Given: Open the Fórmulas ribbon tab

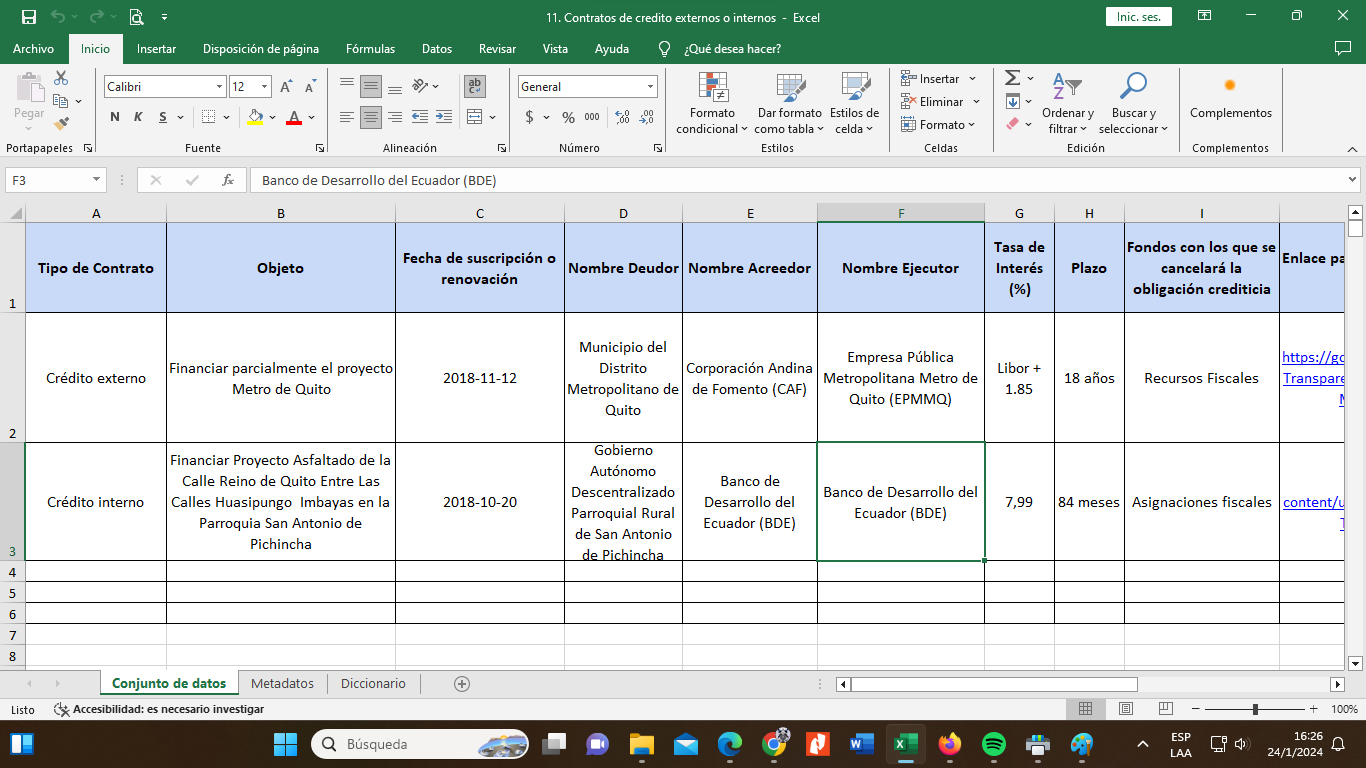Looking at the screenshot, I should point(370,49).
